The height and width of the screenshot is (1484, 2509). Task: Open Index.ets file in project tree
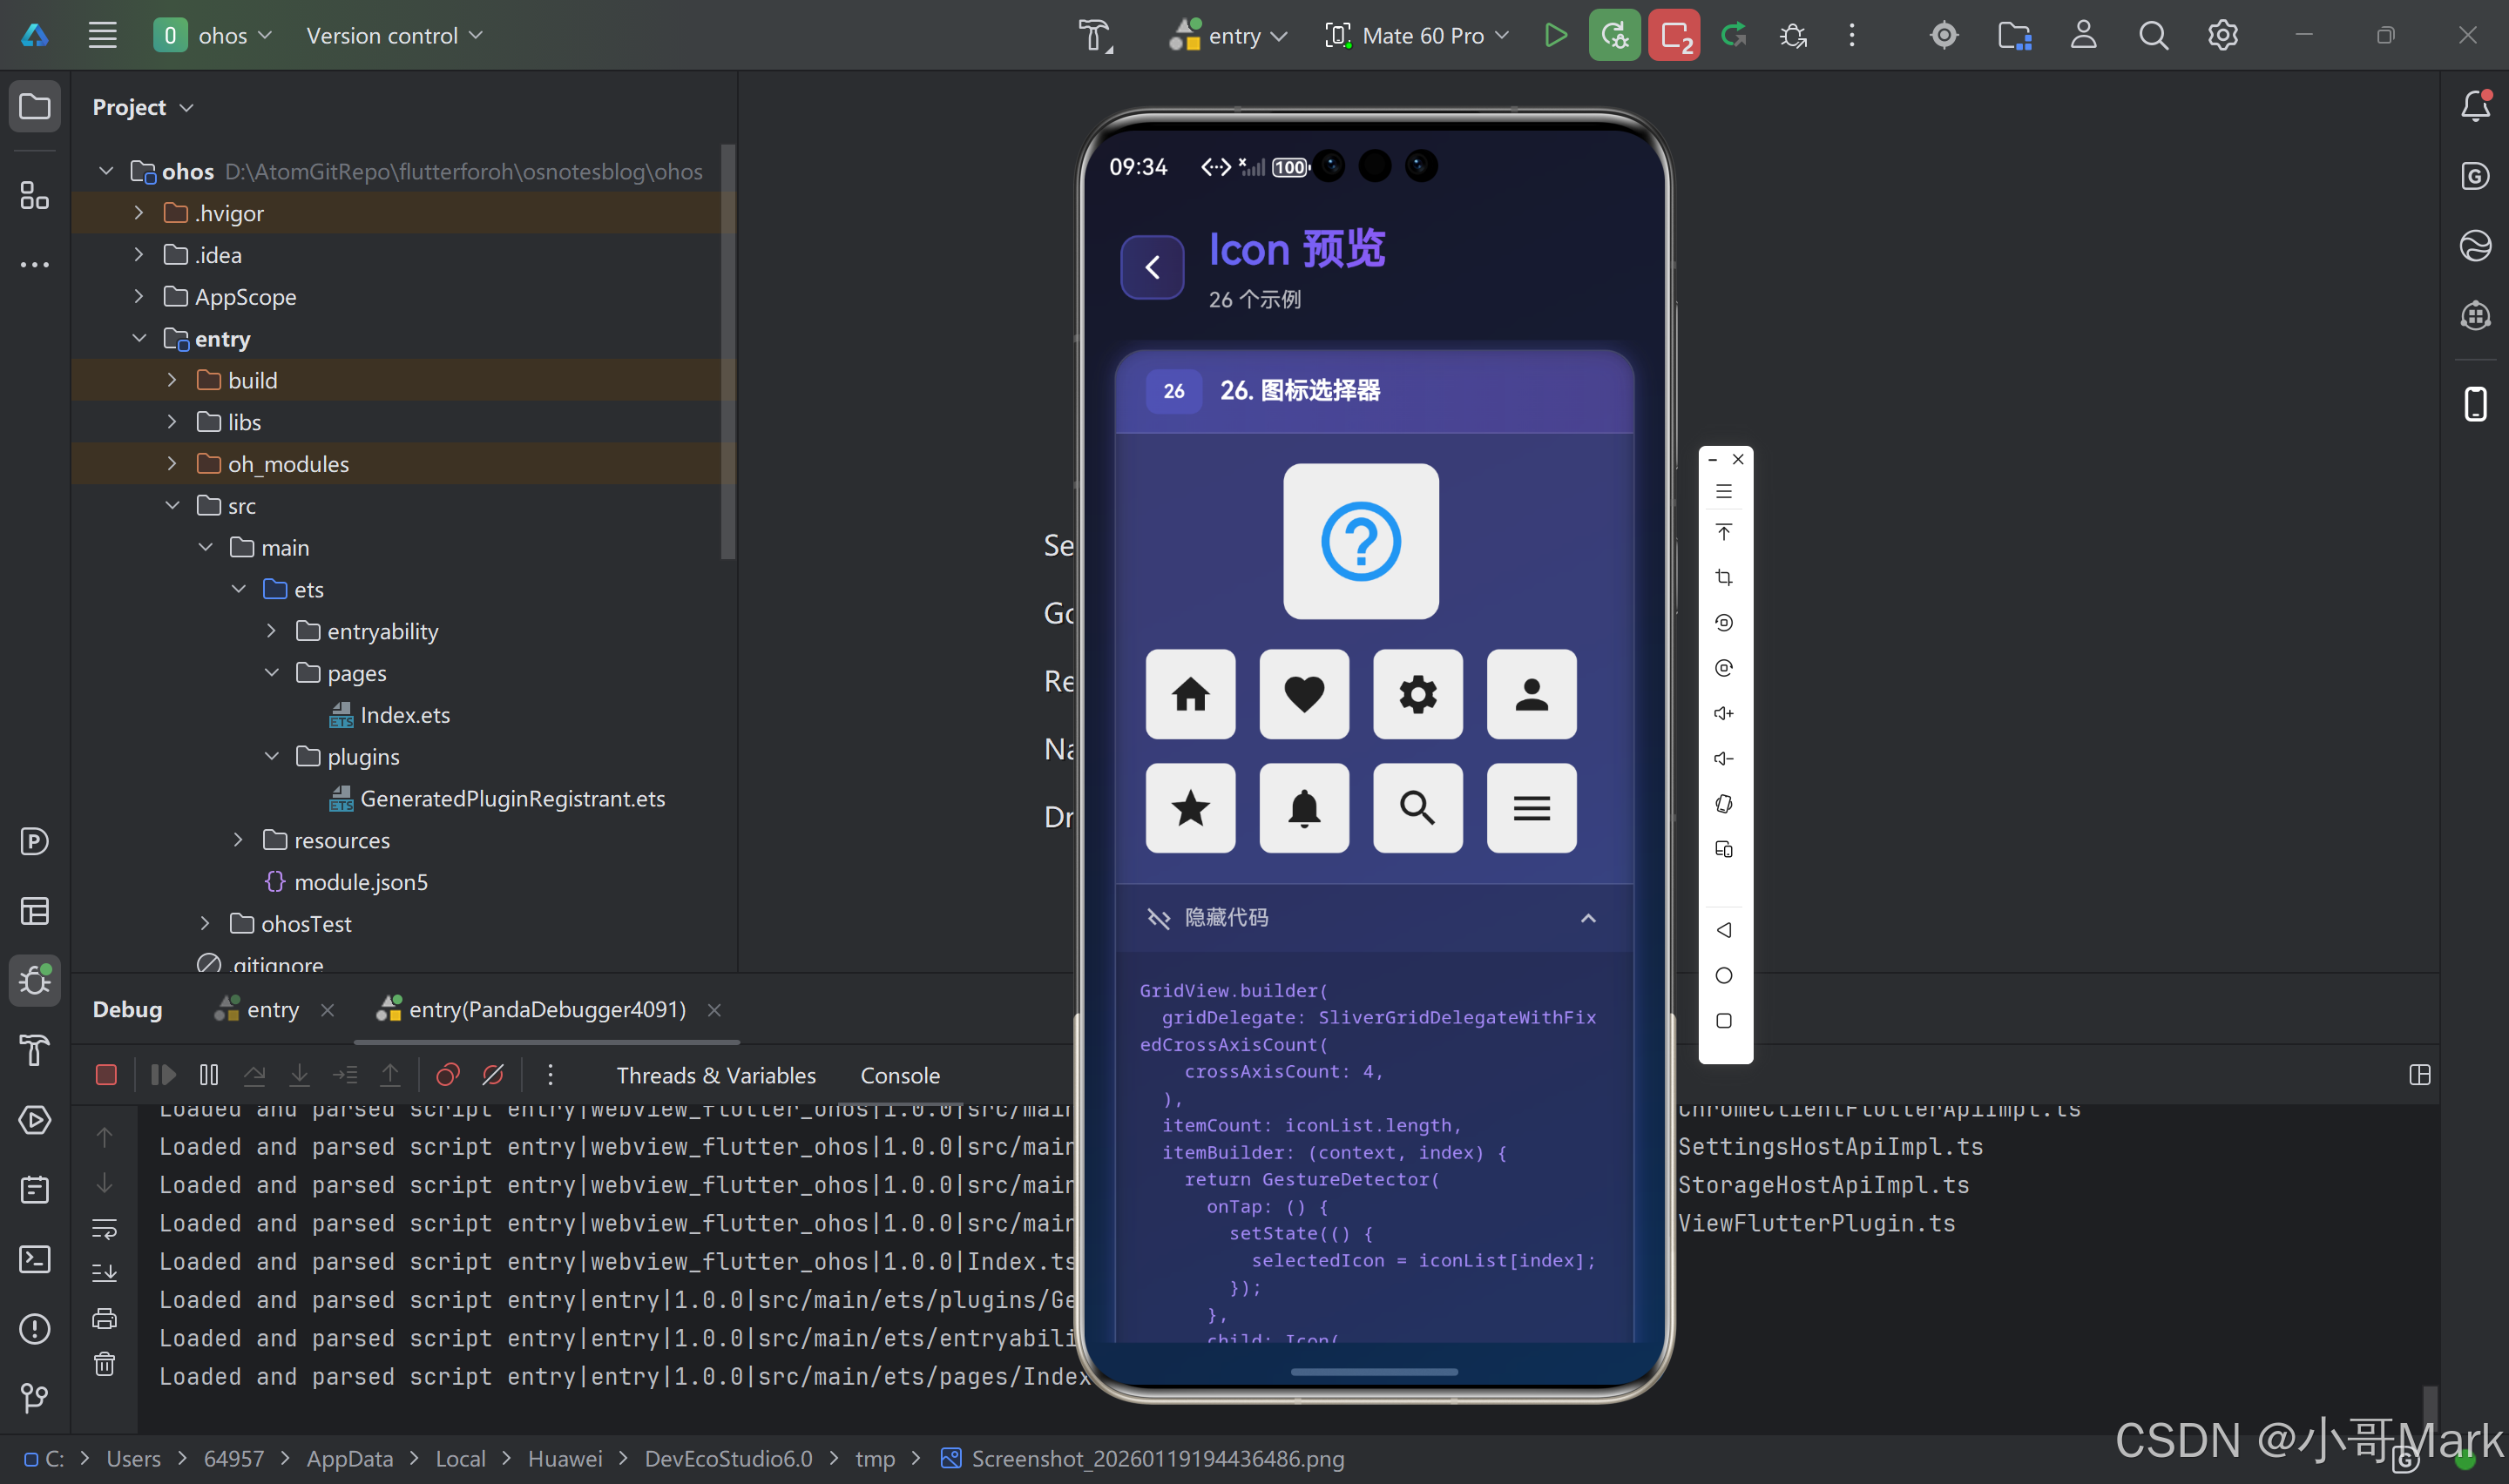[404, 715]
